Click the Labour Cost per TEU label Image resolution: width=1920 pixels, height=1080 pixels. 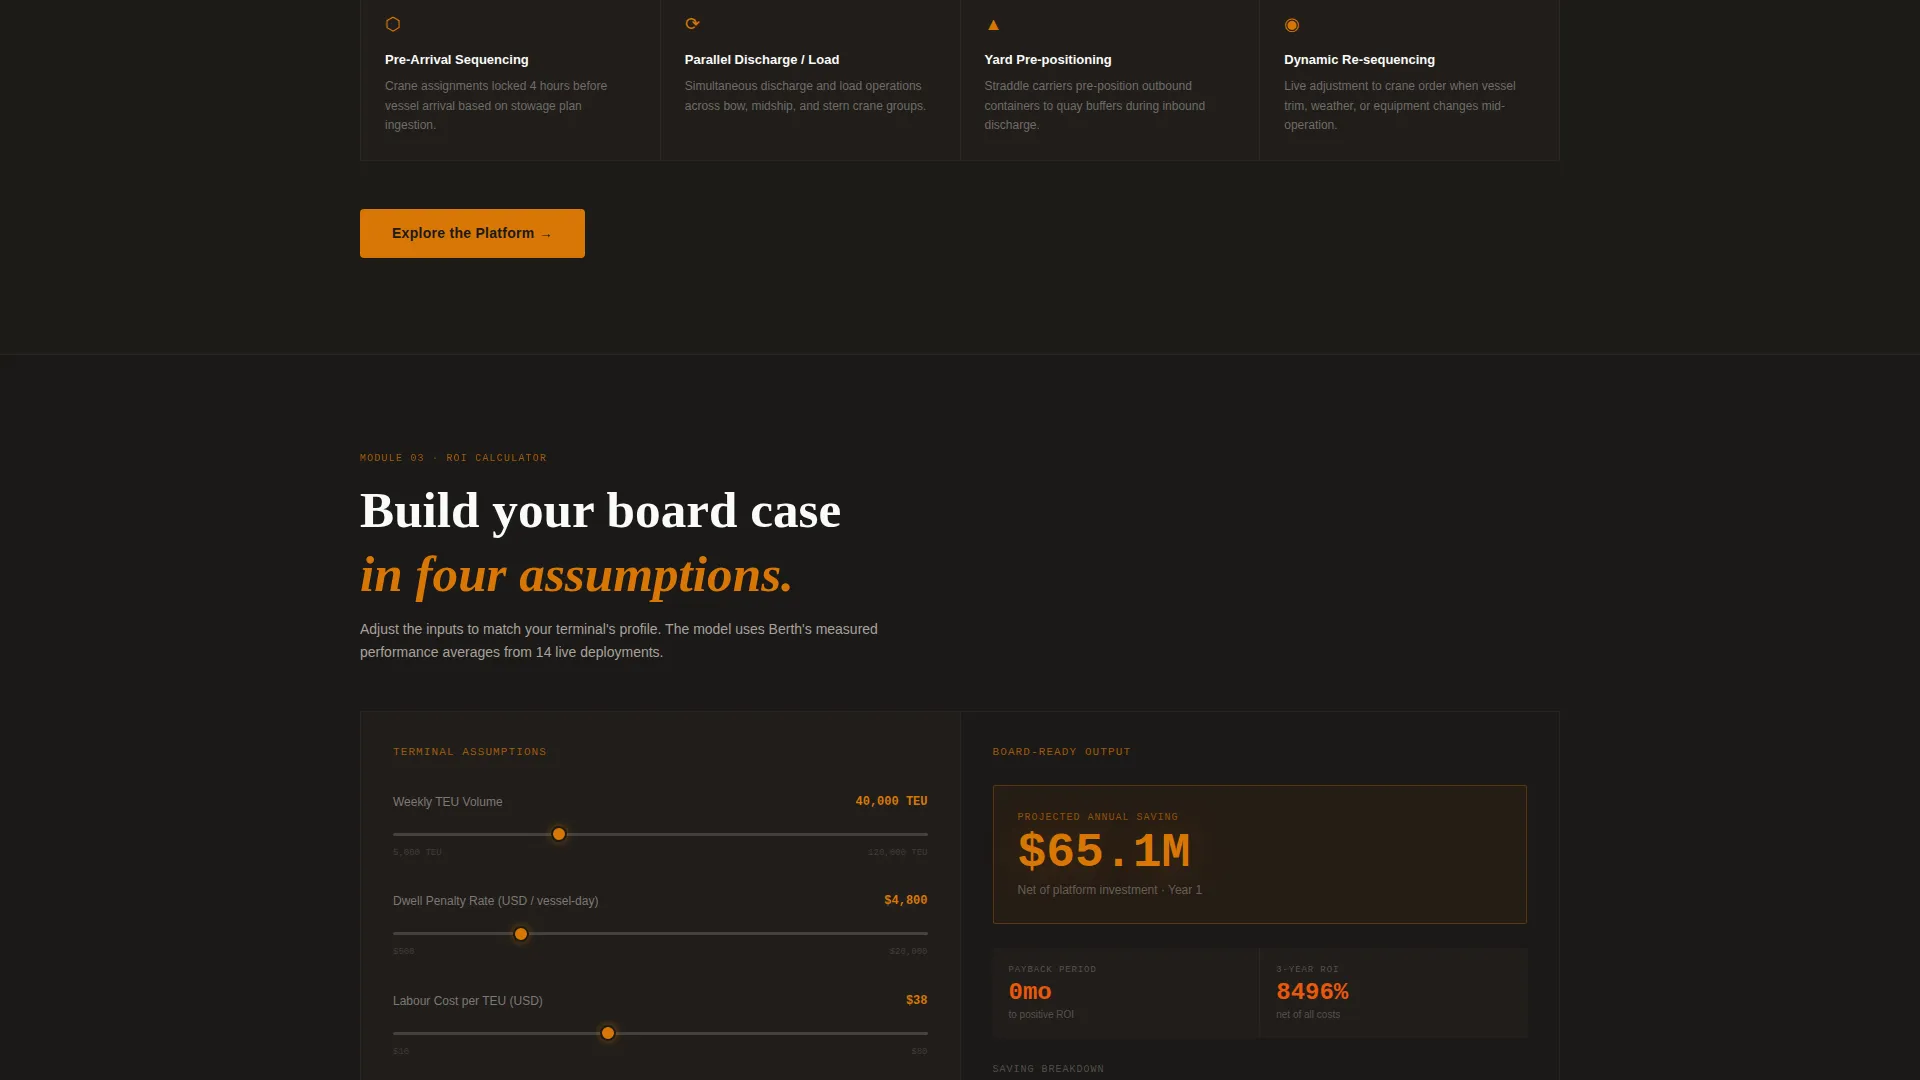(468, 1001)
